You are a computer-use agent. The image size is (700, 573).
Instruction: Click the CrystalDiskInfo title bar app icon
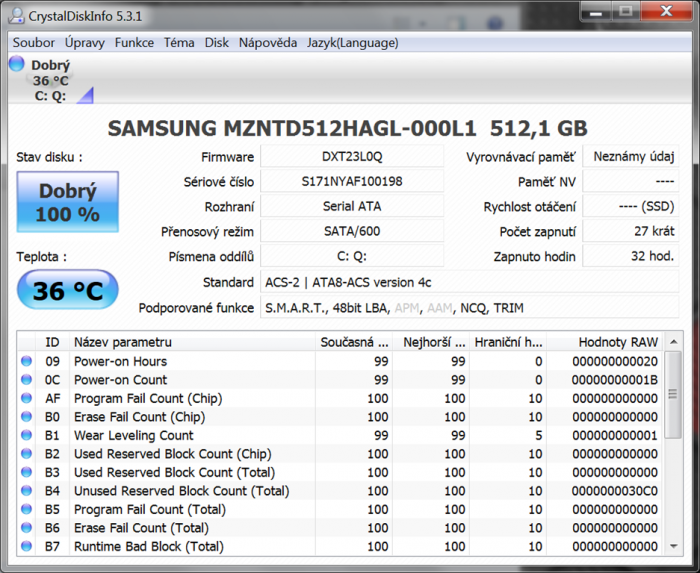coord(16,16)
